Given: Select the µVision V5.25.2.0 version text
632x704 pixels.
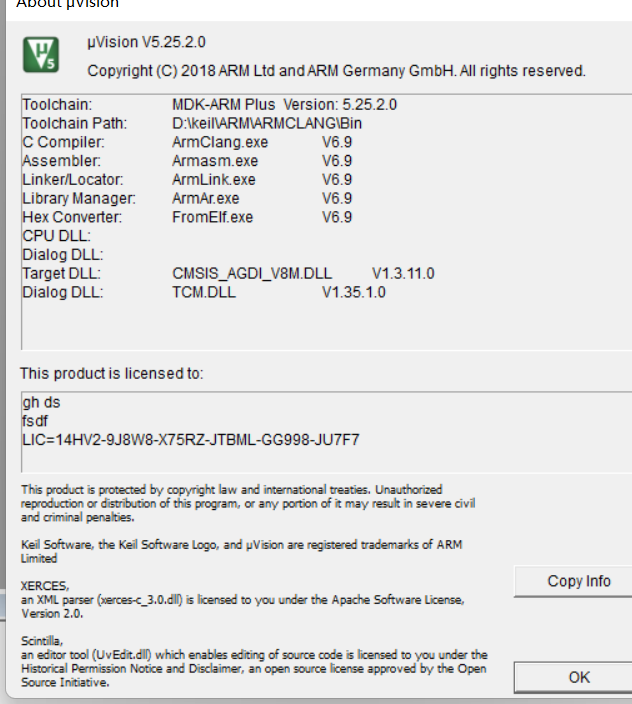Looking at the screenshot, I should point(146,42).
